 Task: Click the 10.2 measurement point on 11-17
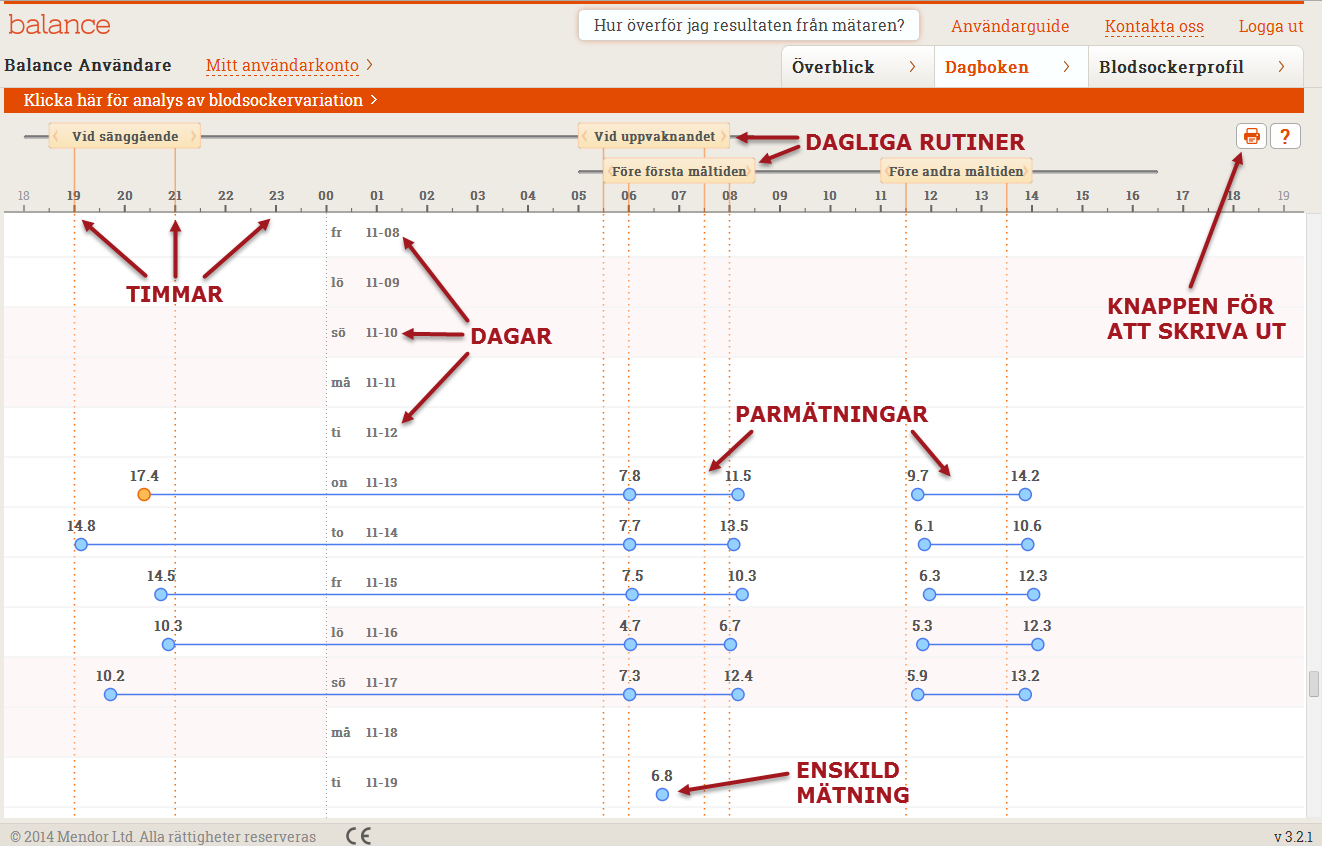click(x=110, y=694)
